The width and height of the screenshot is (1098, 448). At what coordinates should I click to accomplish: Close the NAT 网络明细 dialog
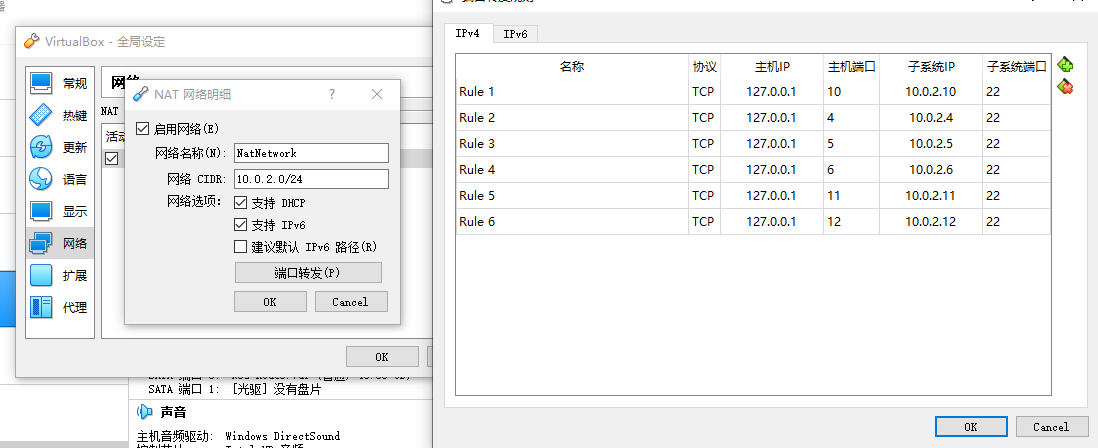tap(377, 94)
